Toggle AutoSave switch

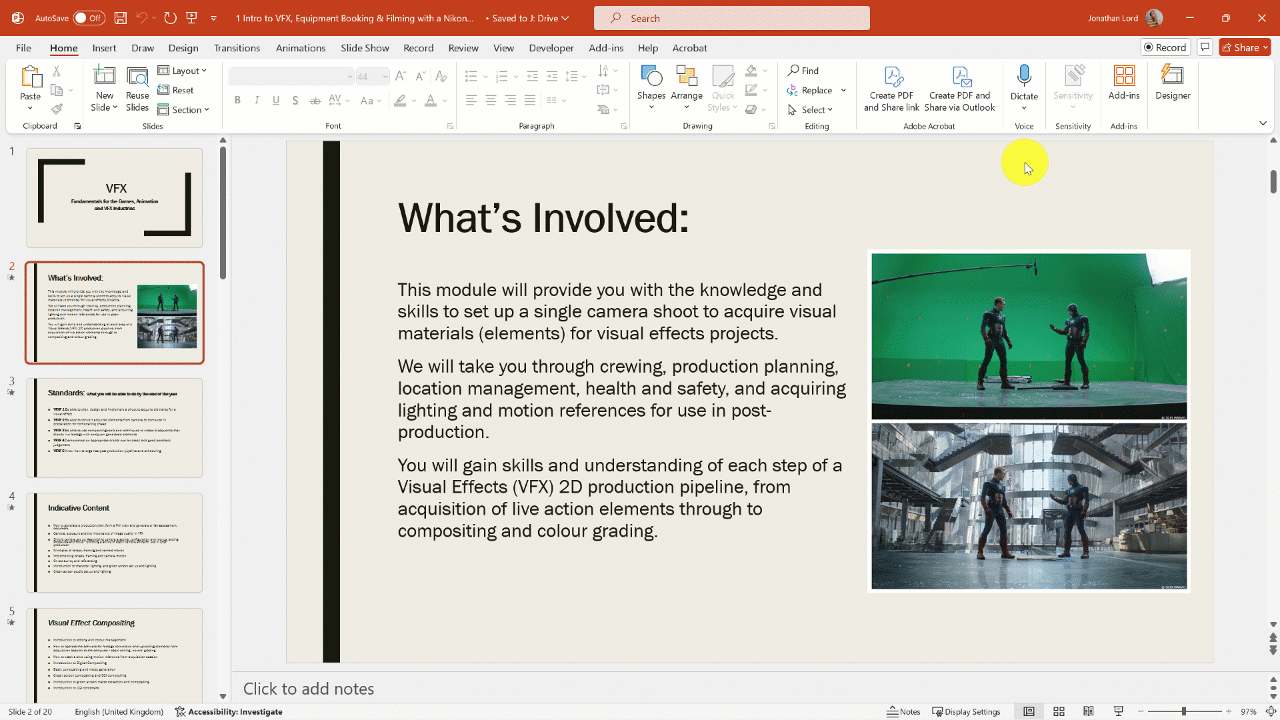[x=89, y=18]
